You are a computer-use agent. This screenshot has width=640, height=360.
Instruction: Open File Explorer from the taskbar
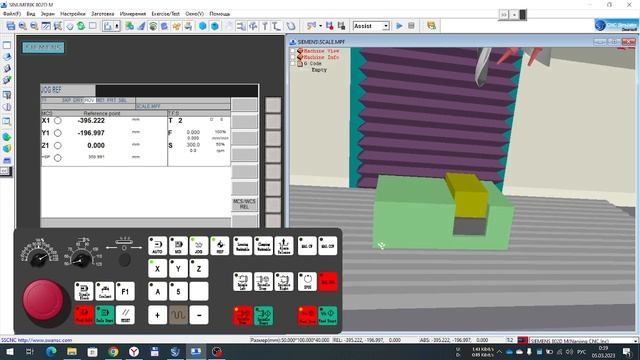click(72, 351)
